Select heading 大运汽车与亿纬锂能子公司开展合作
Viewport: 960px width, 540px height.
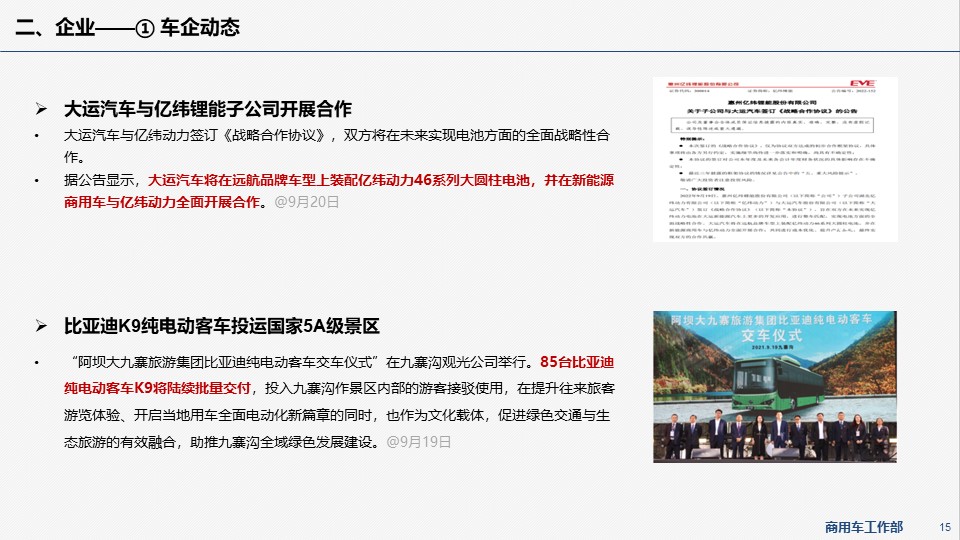tap(208, 109)
